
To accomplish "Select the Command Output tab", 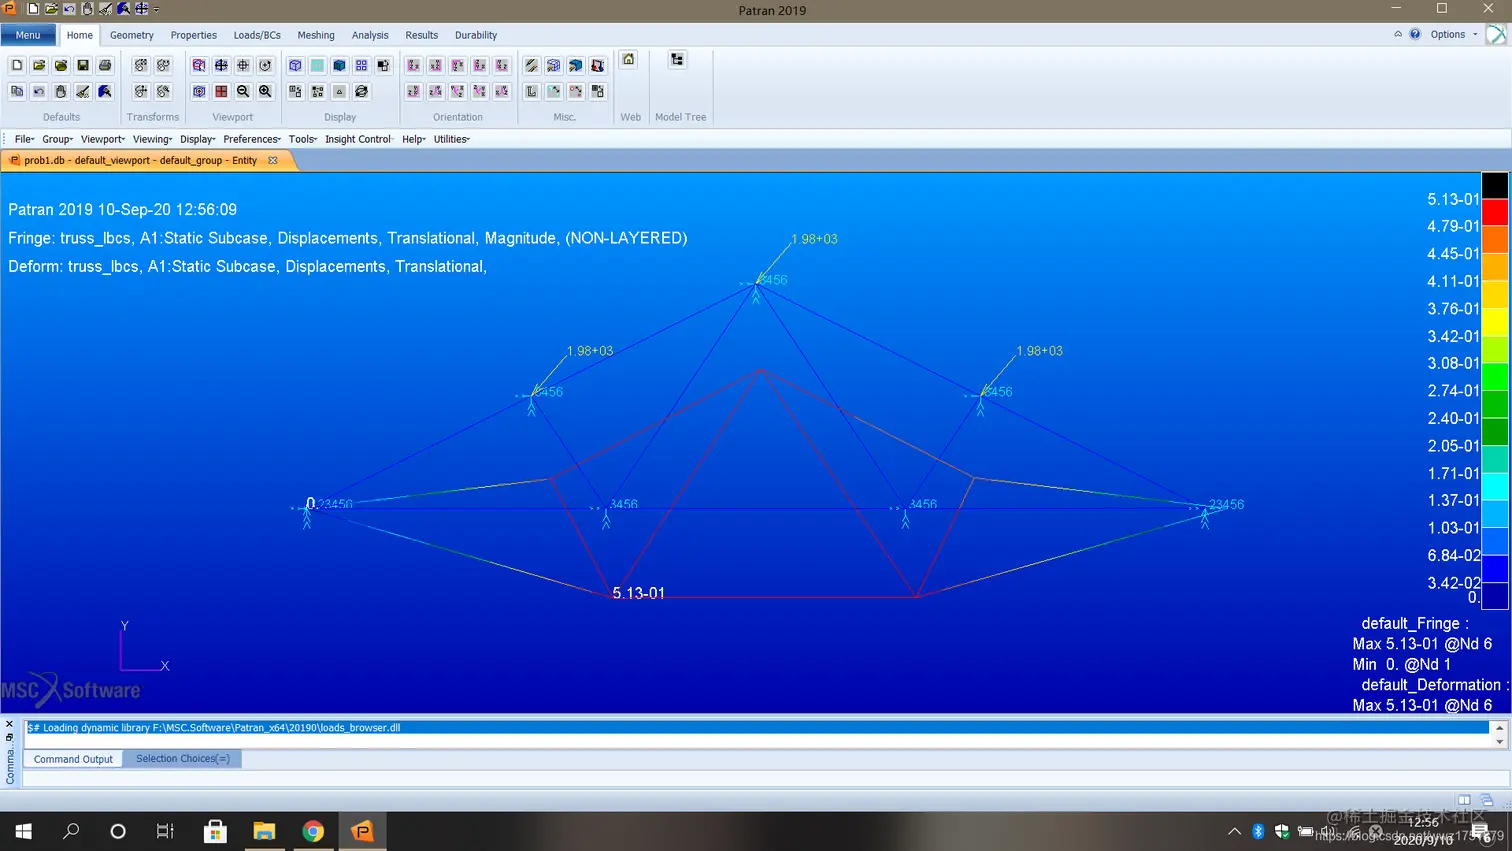I will [x=73, y=759].
